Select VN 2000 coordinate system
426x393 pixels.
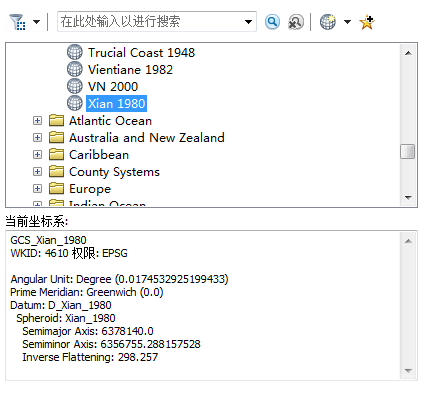coord(113,86)
